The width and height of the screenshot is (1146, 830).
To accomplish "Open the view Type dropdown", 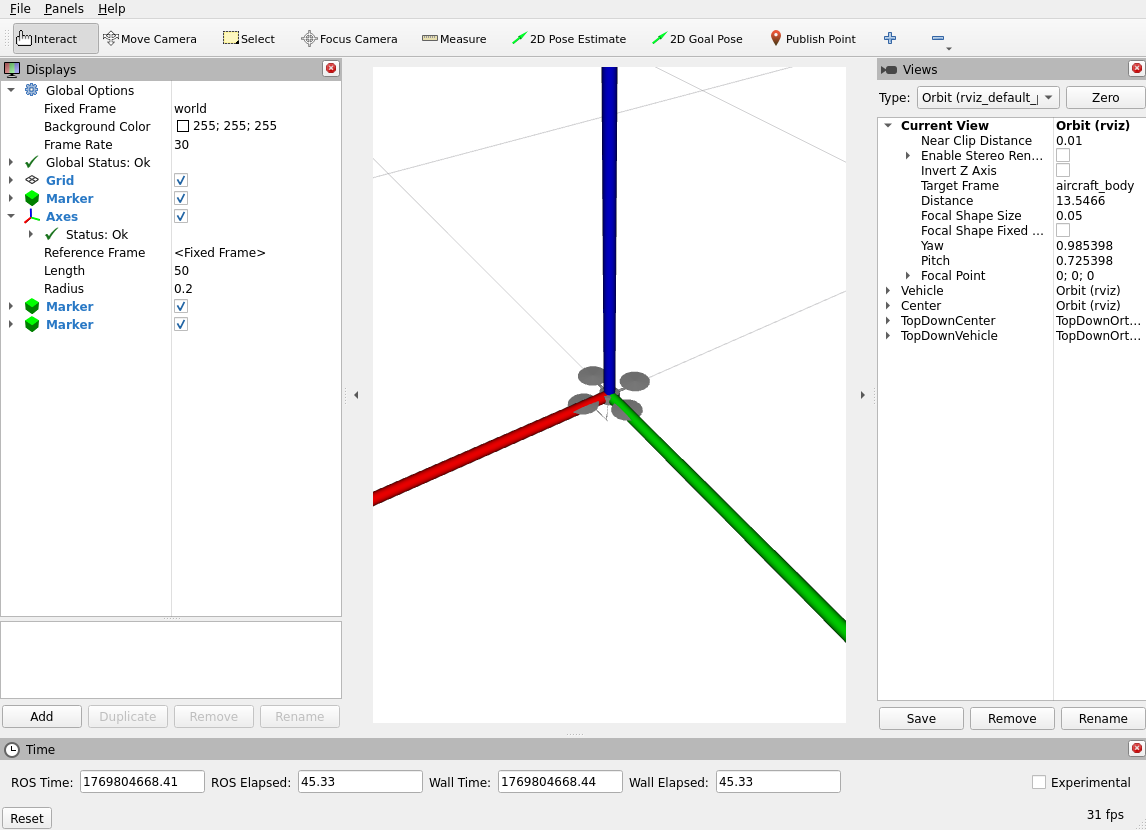I will 987,97.
